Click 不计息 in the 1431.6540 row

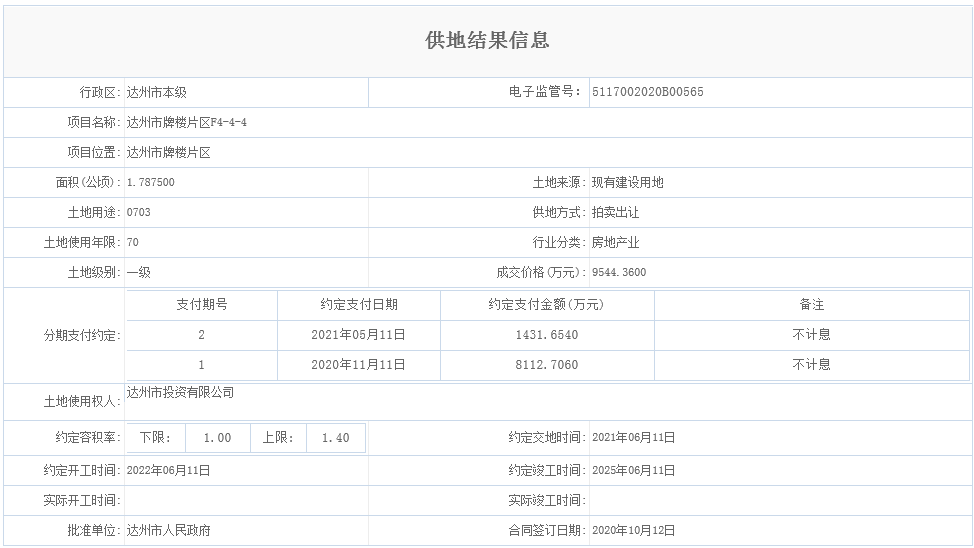point(811,335)
